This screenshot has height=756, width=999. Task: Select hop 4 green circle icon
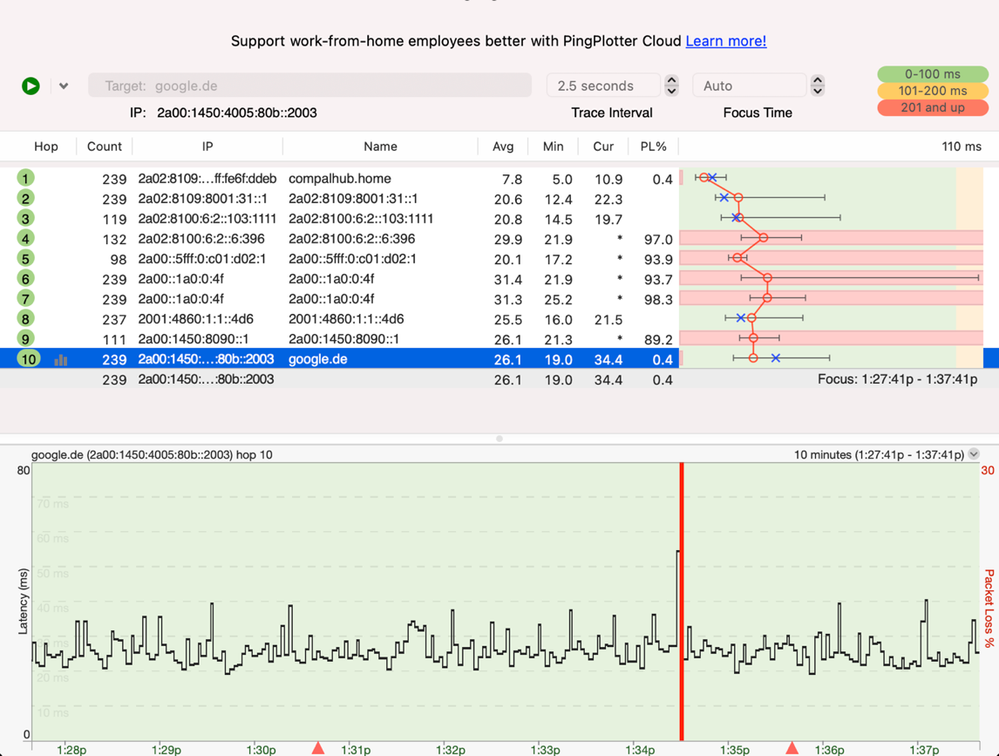point(25,239)
